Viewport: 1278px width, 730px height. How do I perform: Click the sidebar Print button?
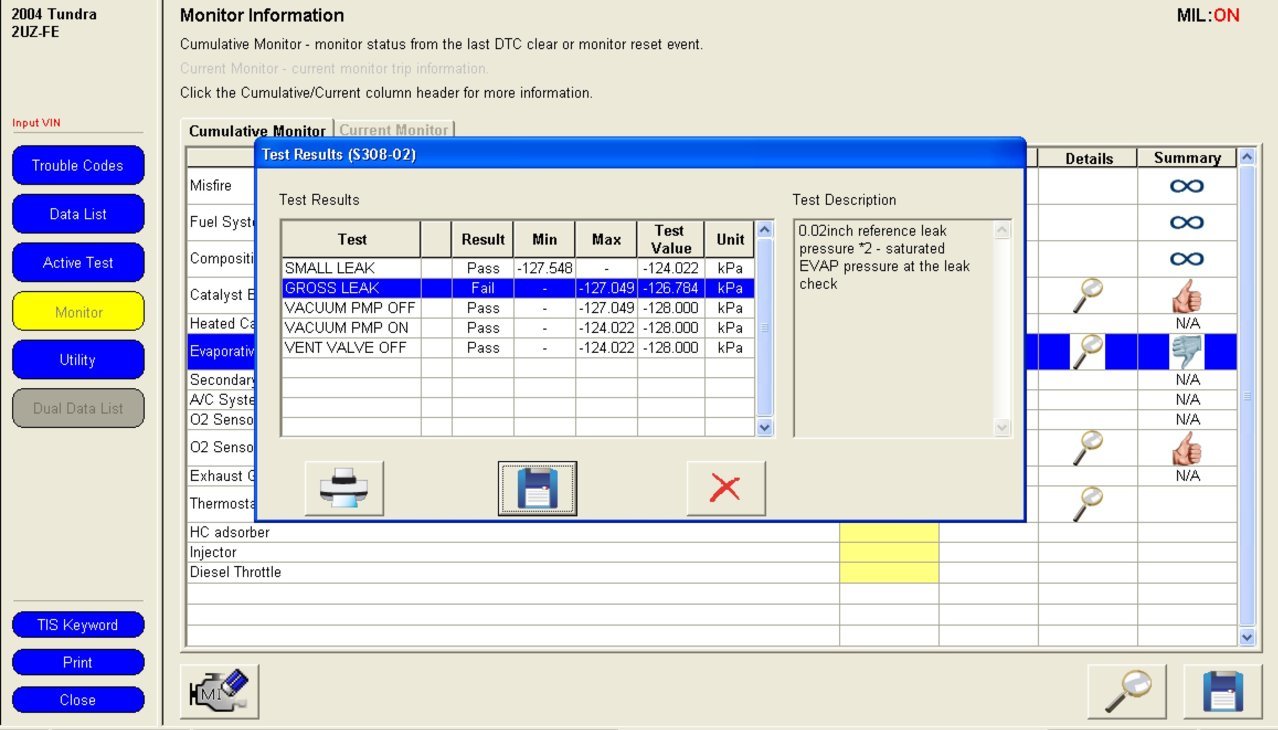[x=78, y=662]
